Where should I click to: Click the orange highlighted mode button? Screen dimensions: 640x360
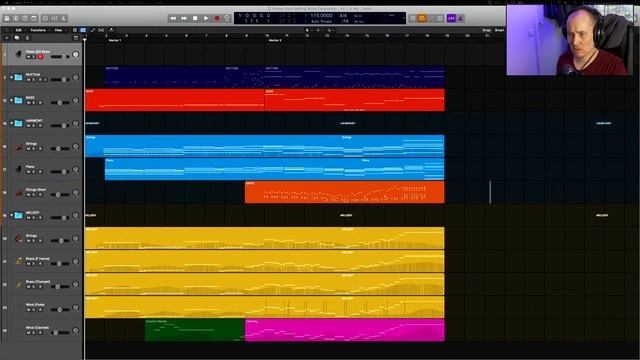[x=422, y=18]
